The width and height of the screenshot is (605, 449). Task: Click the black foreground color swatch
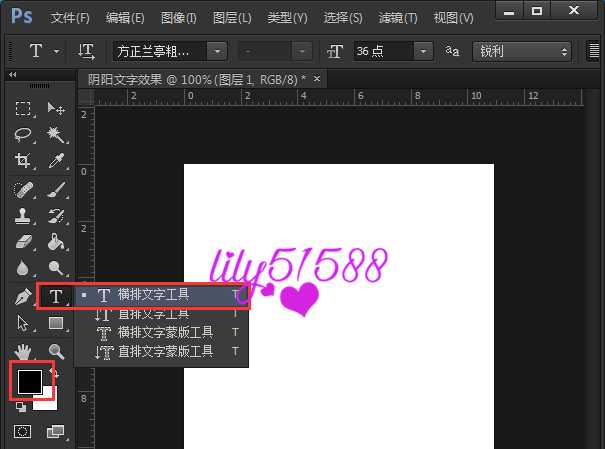pos(29,381)
